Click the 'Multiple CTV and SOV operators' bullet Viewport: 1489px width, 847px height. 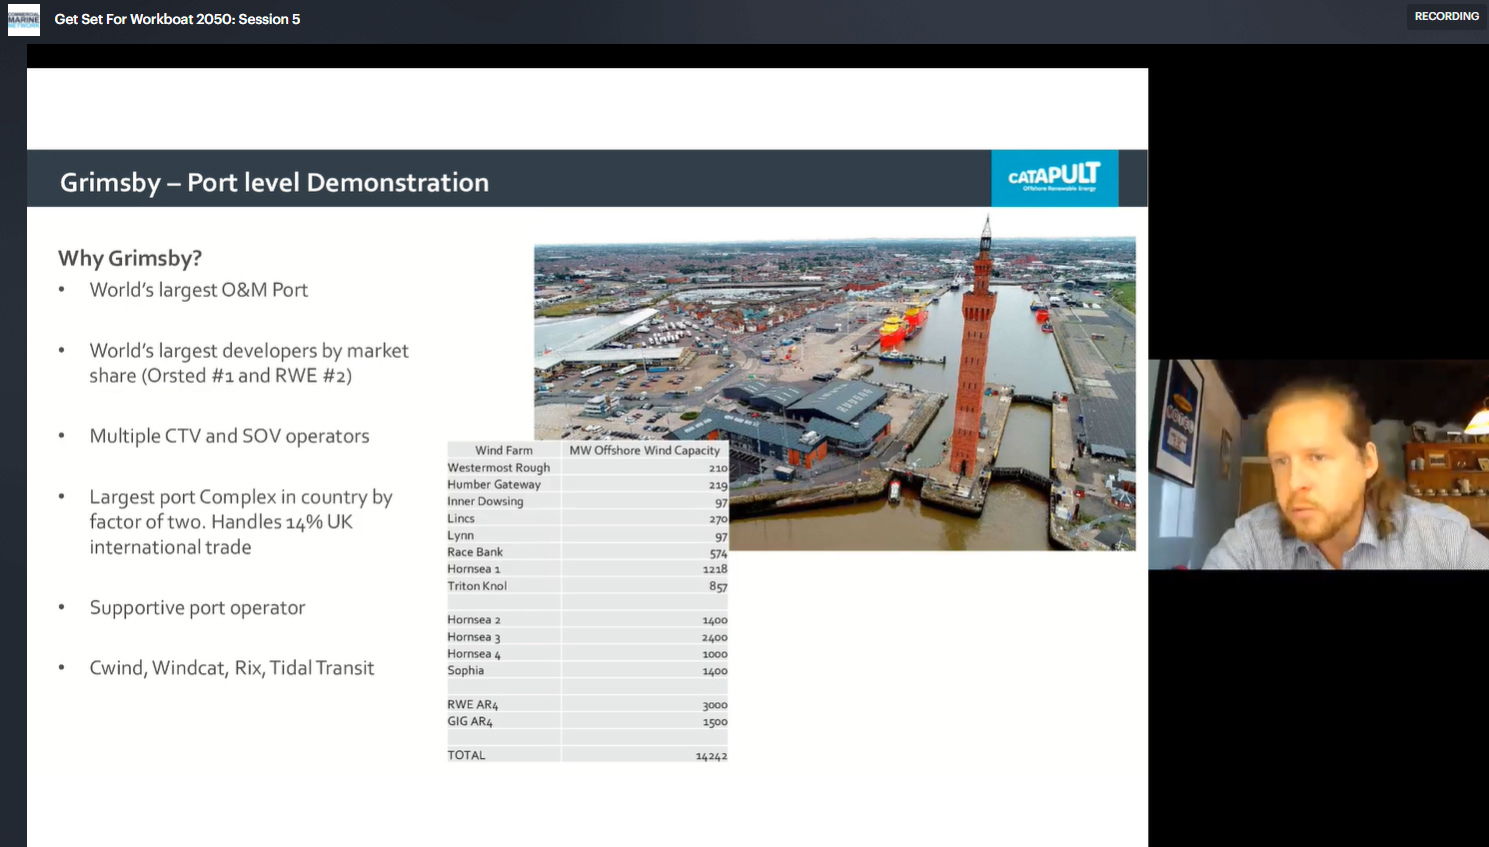coord(229,436)
